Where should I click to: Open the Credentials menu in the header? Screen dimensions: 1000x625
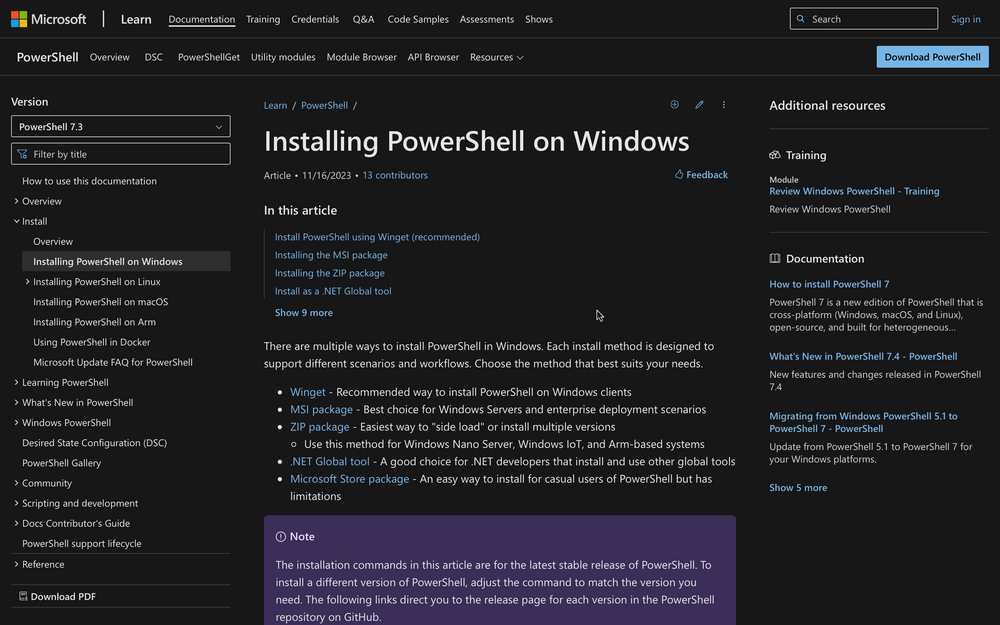coord(315,18)
